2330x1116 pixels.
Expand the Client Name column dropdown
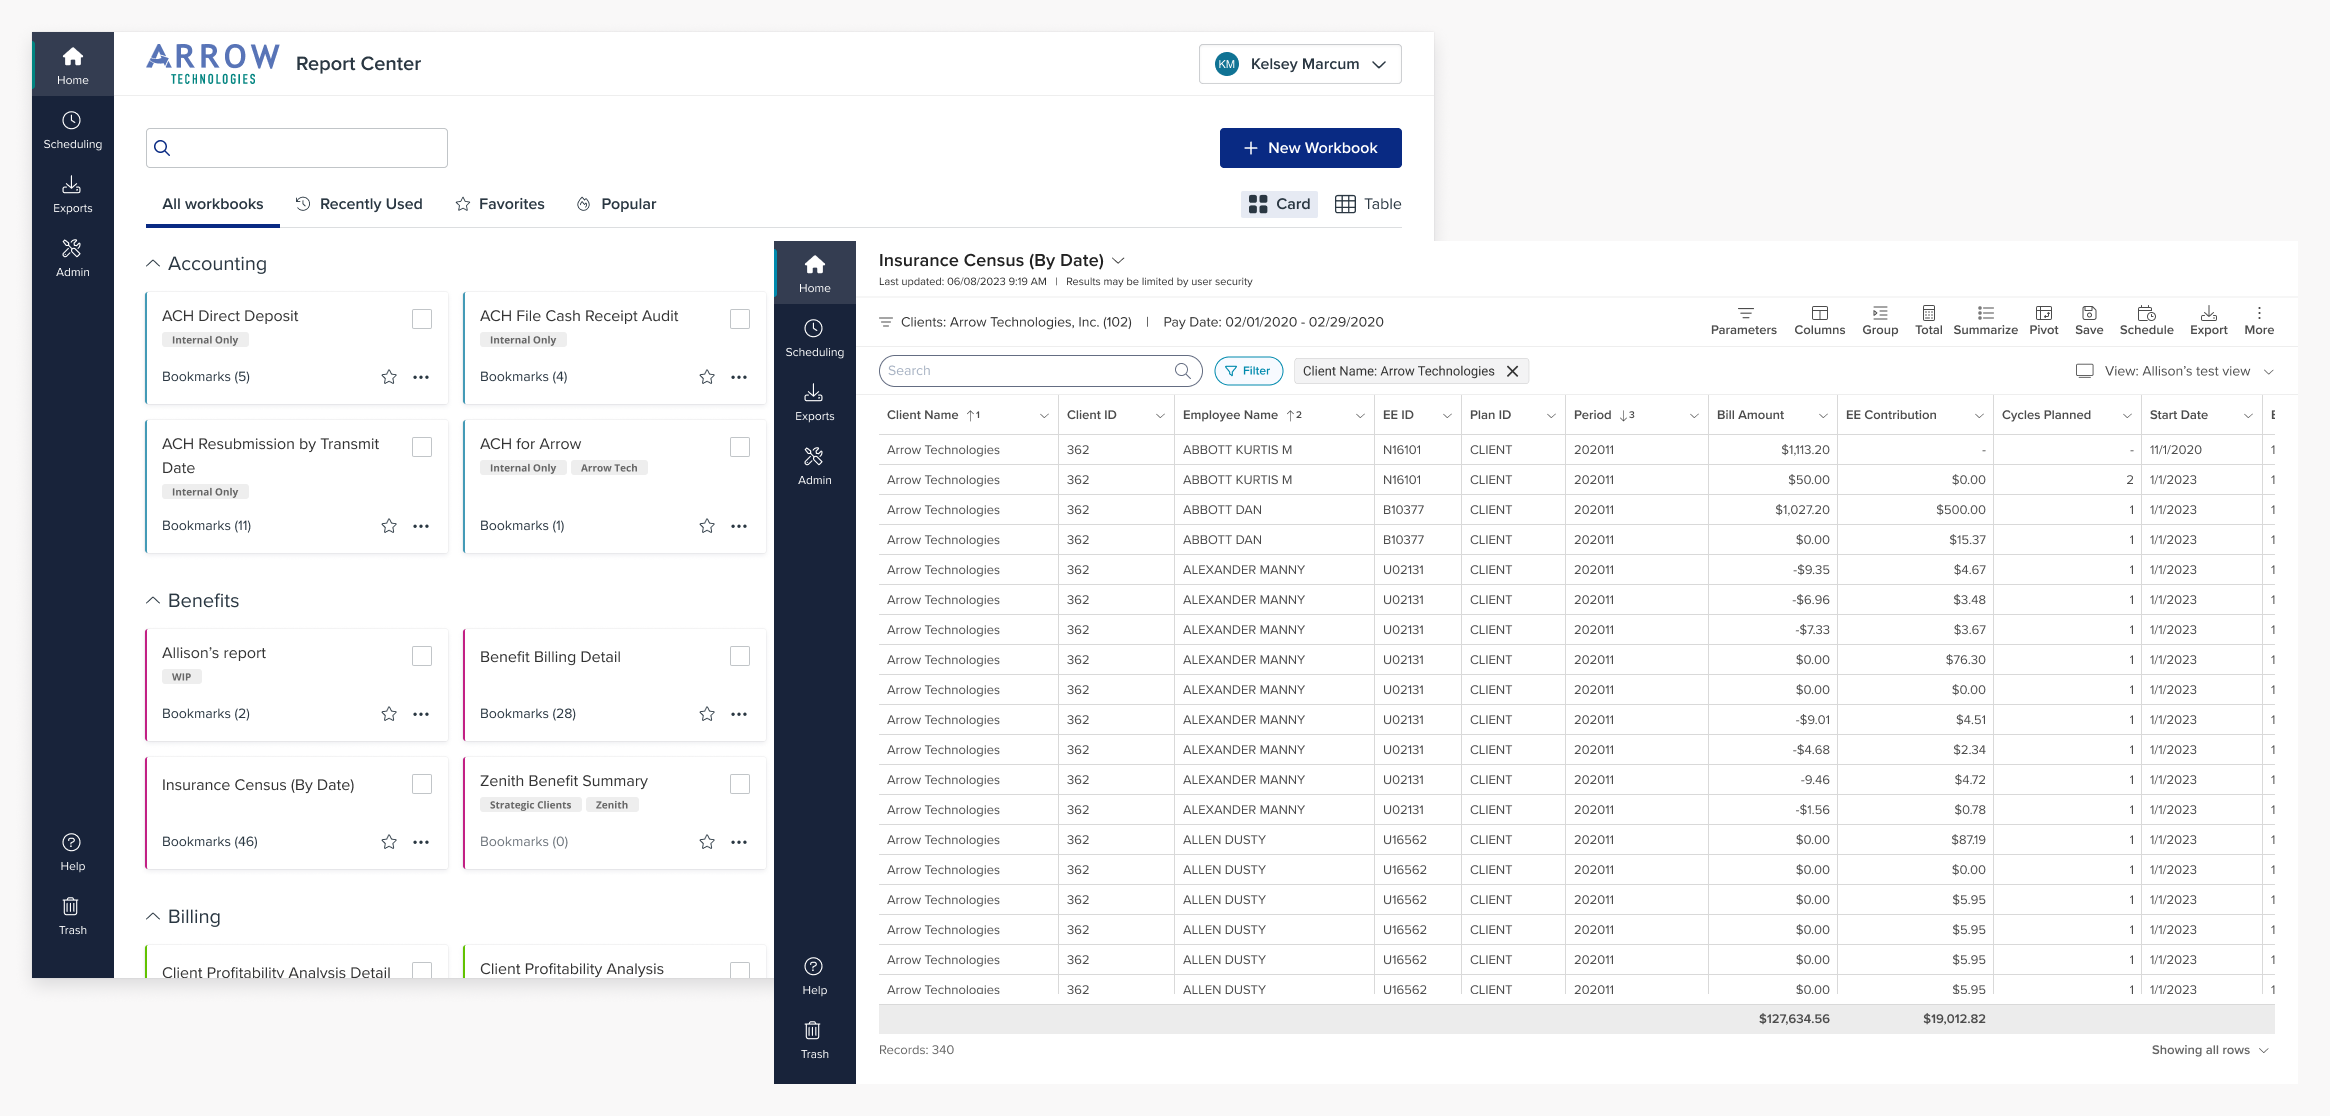[x=1044, y=414]
